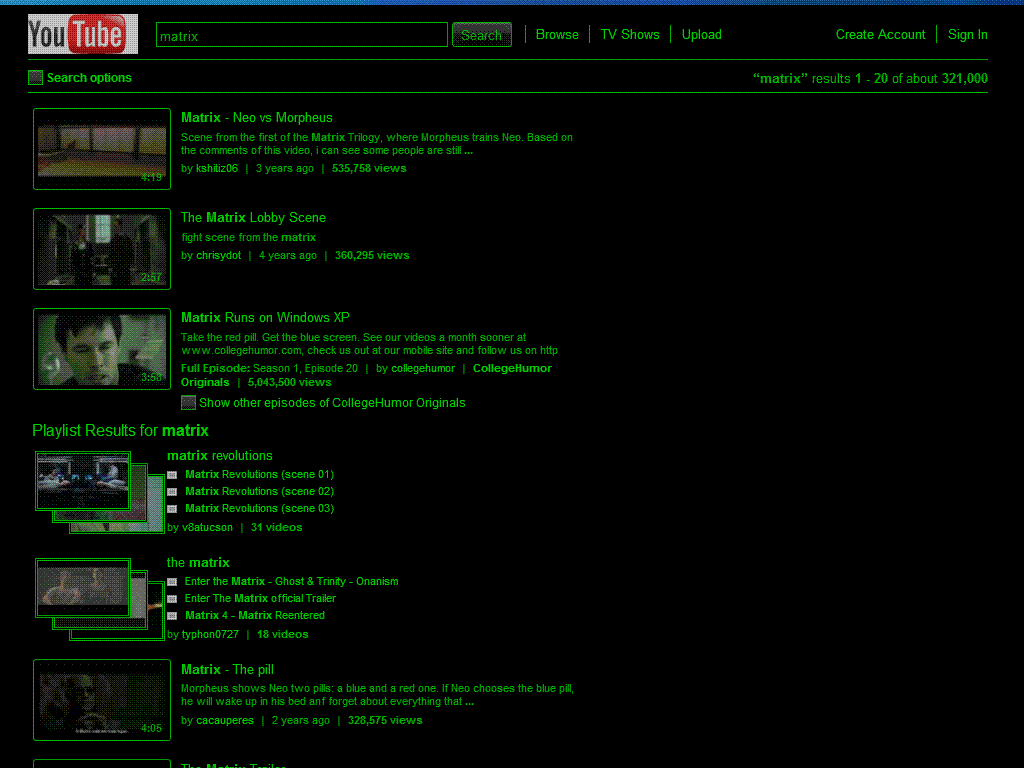Click icon beside Matrix Revolutions (scene 03)
This screenshot has height=768, width=1024.
click(172, 509)
